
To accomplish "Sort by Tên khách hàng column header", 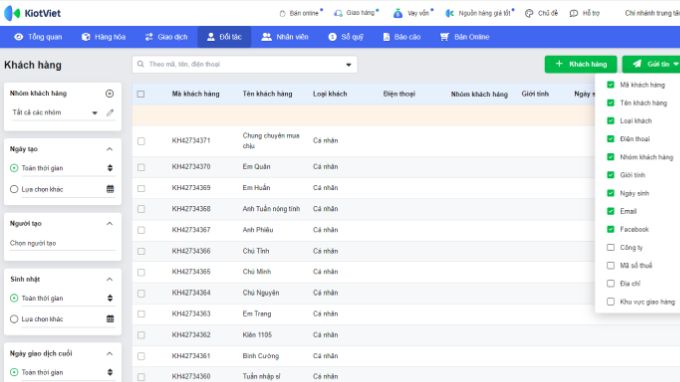I will click(267, 94).
